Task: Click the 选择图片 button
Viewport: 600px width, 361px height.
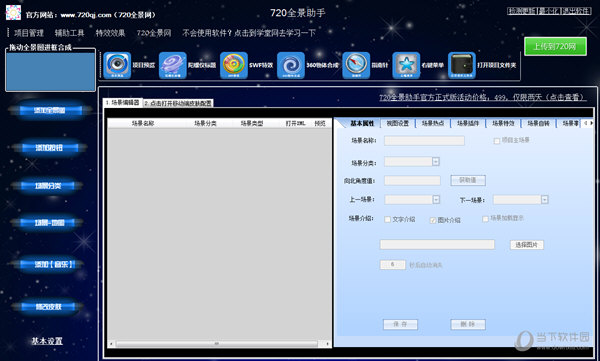Action: click(x=527, y=245)
